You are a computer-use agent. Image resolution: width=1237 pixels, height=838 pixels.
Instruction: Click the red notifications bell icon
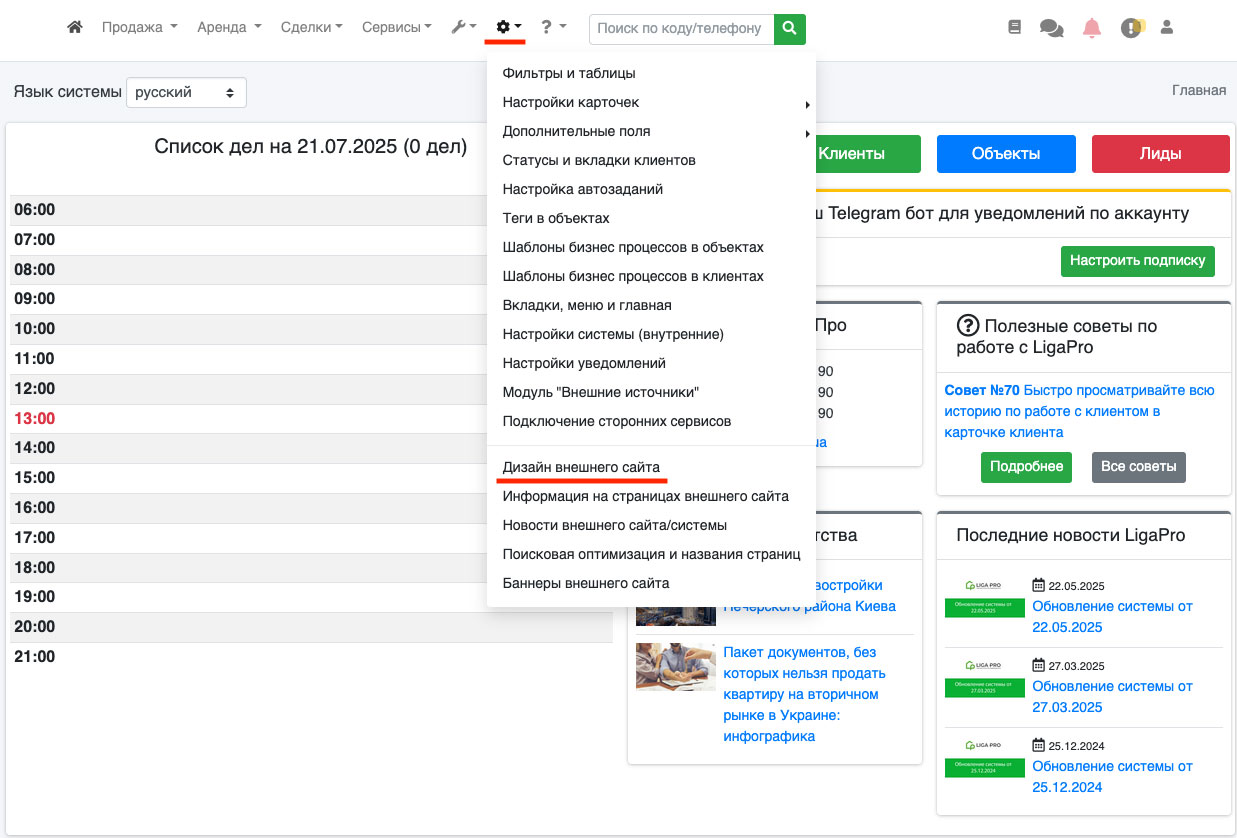tap(1091, 28)
